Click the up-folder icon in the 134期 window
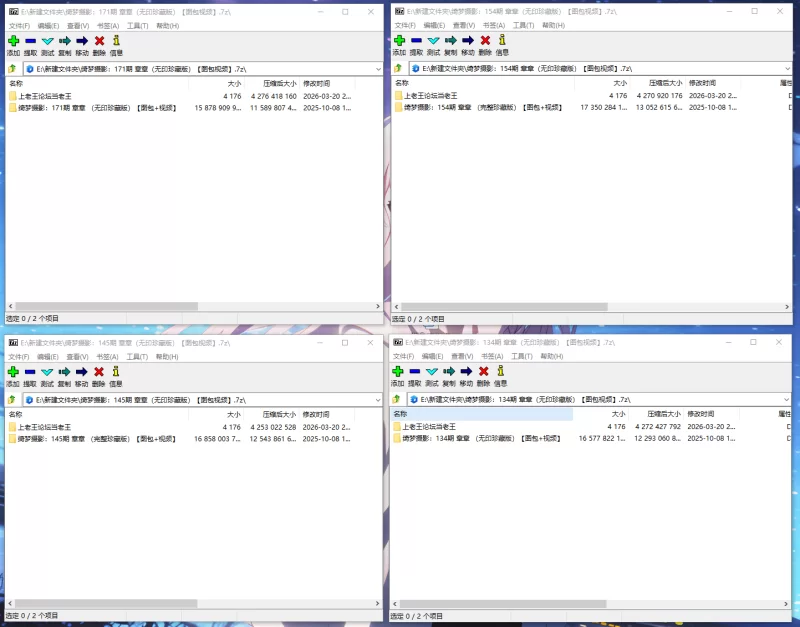 pos(398,399)
